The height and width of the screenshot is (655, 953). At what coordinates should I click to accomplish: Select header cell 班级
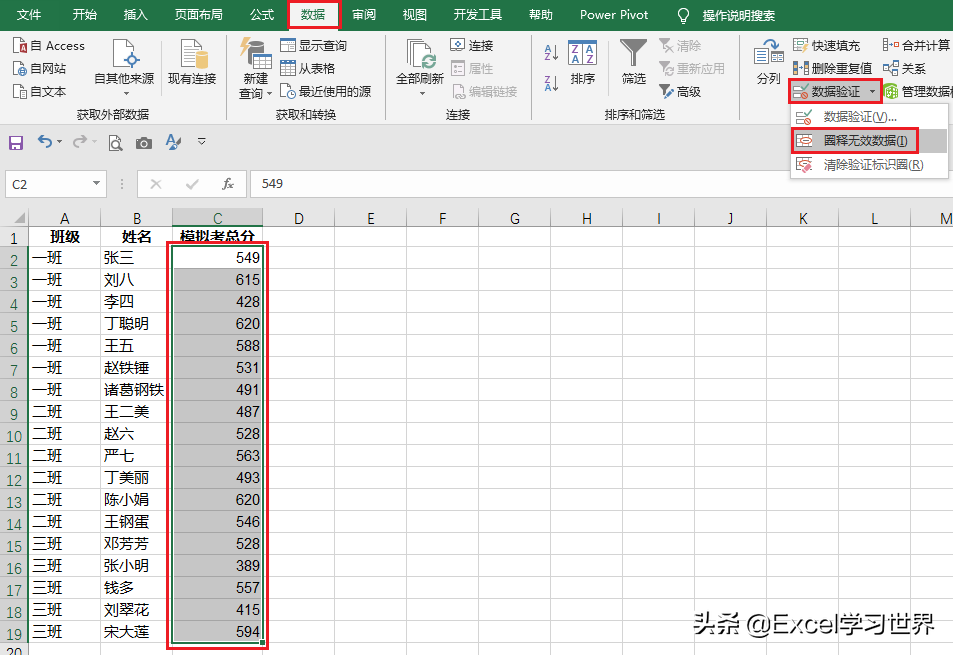pos(64,236)
